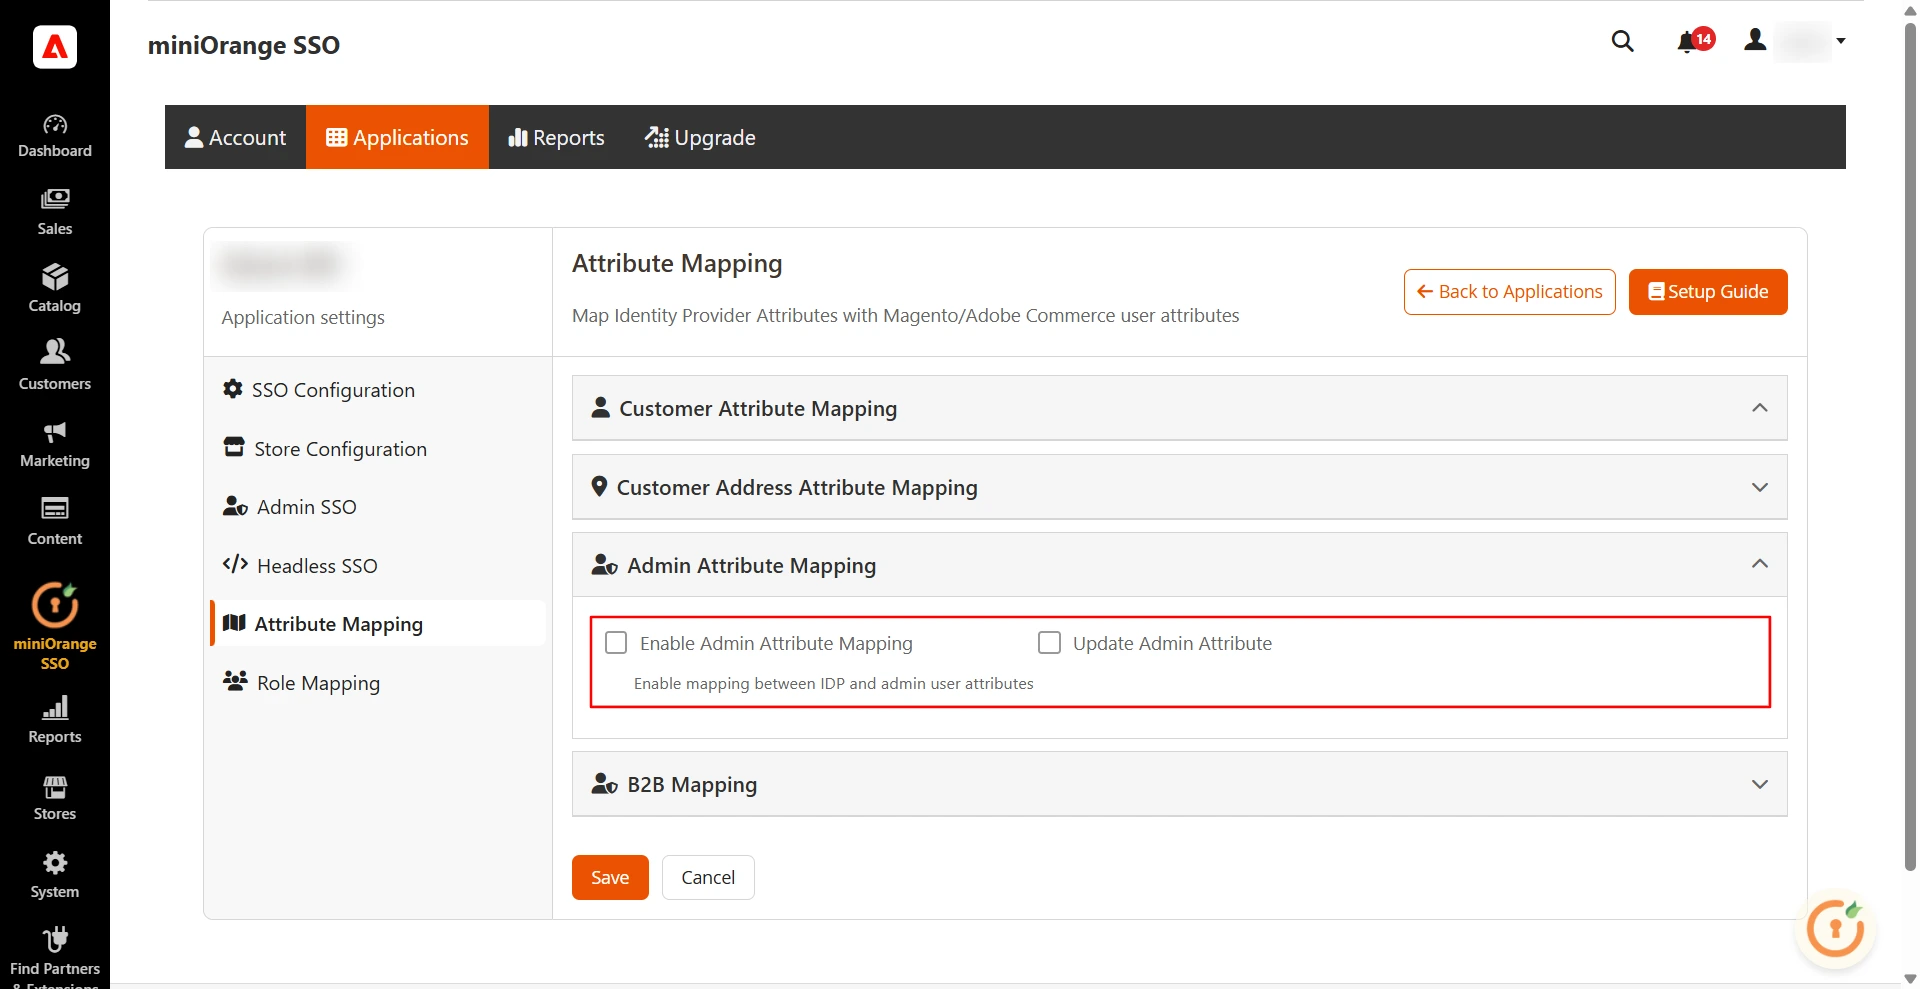Expand Customer Address Attribute Mapping chevron
Screen dimensions: 1920x989
pos(1760,487)
